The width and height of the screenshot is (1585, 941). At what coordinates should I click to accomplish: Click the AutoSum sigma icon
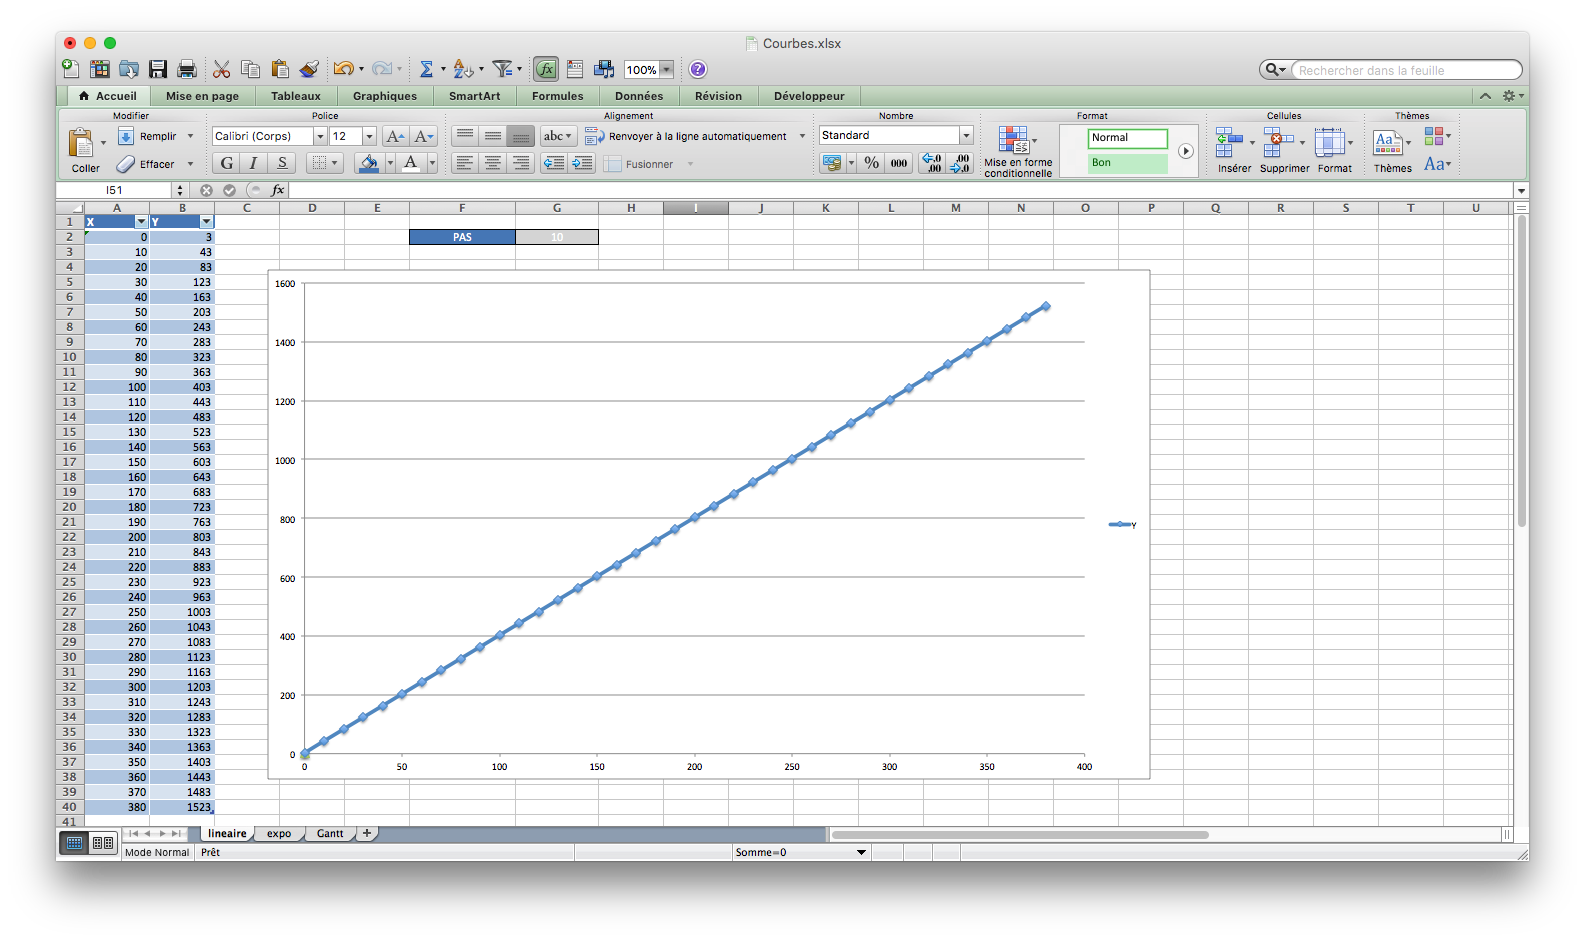(426, 69)
